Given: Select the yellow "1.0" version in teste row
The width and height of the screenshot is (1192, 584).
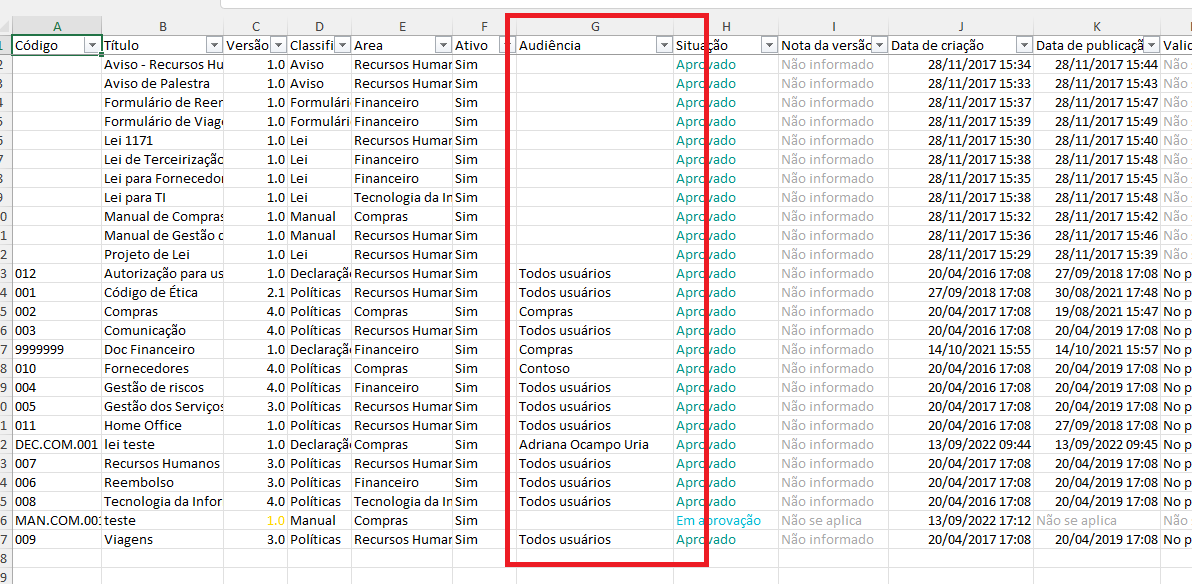Looking at the screenshot, I should tap(255, 521).
